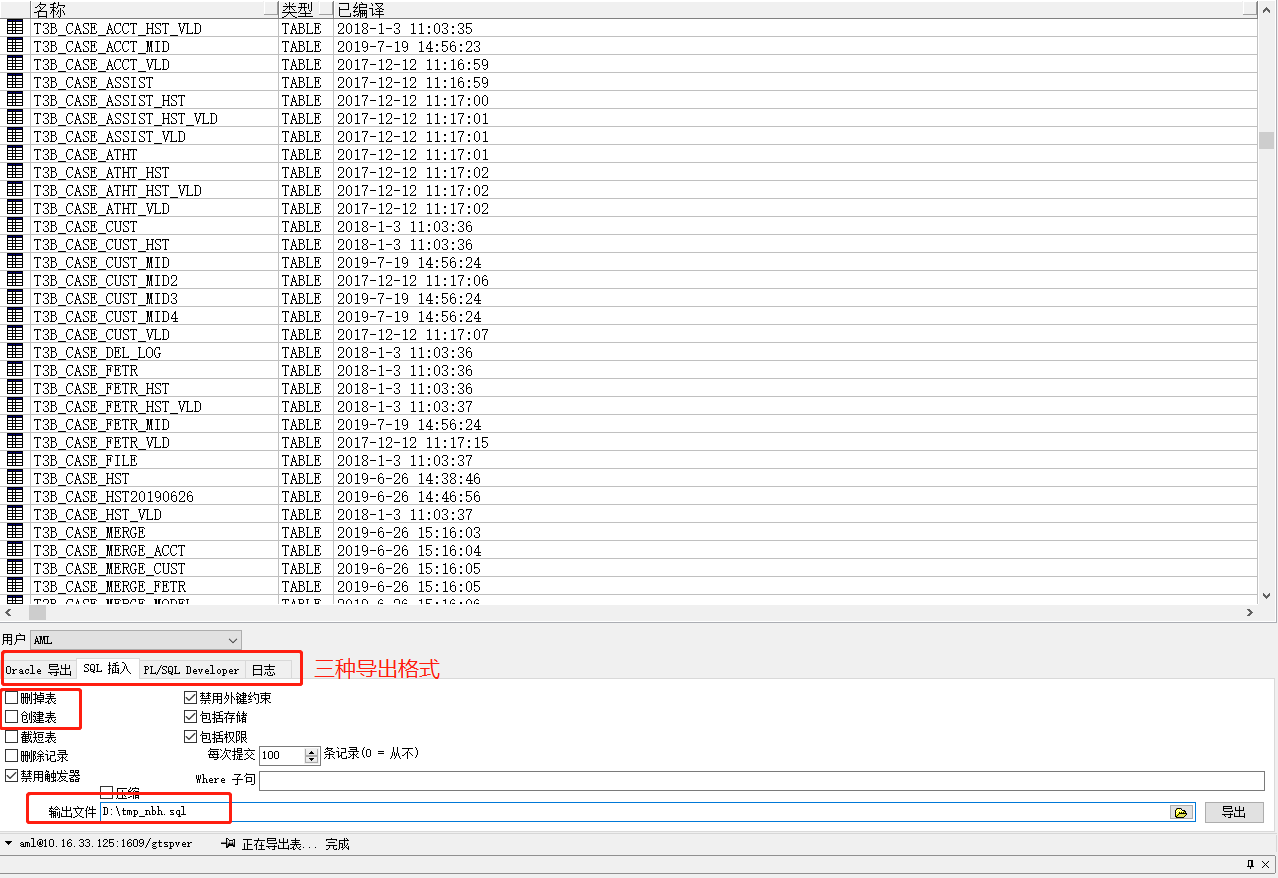
Task: Click the table icon next to T3B_CASE_DEL_LOG
Action: [15, 352]
